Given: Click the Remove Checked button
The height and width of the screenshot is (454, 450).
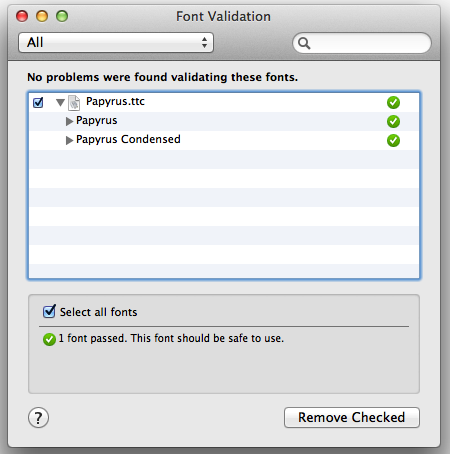Looking at the screenshot, I should tap(352, 417).
